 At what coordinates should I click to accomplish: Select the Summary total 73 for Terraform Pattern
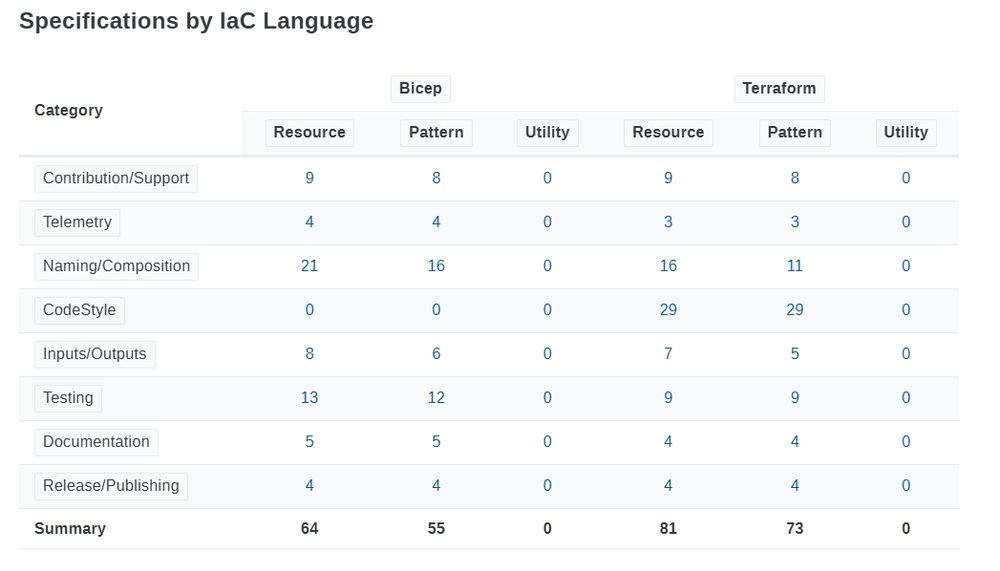(795, 530)
